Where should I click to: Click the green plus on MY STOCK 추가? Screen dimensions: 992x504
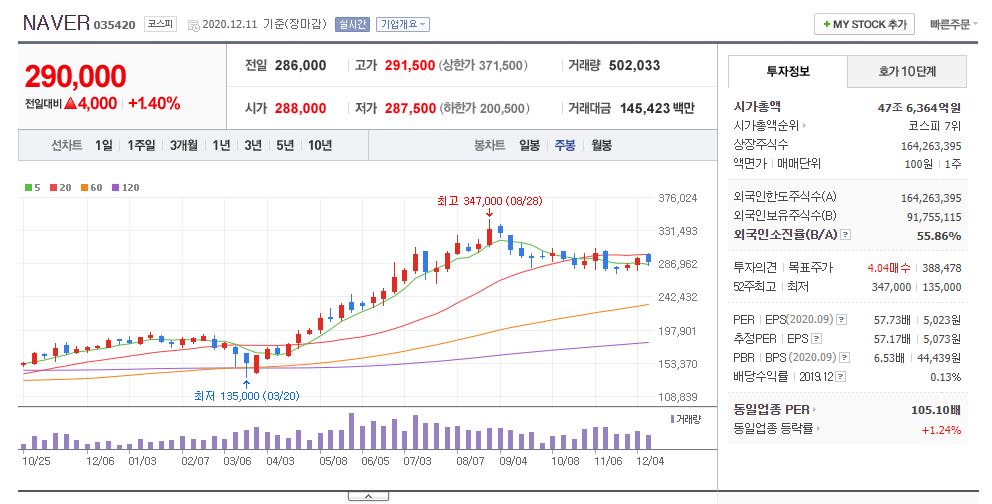coord(826,25)
